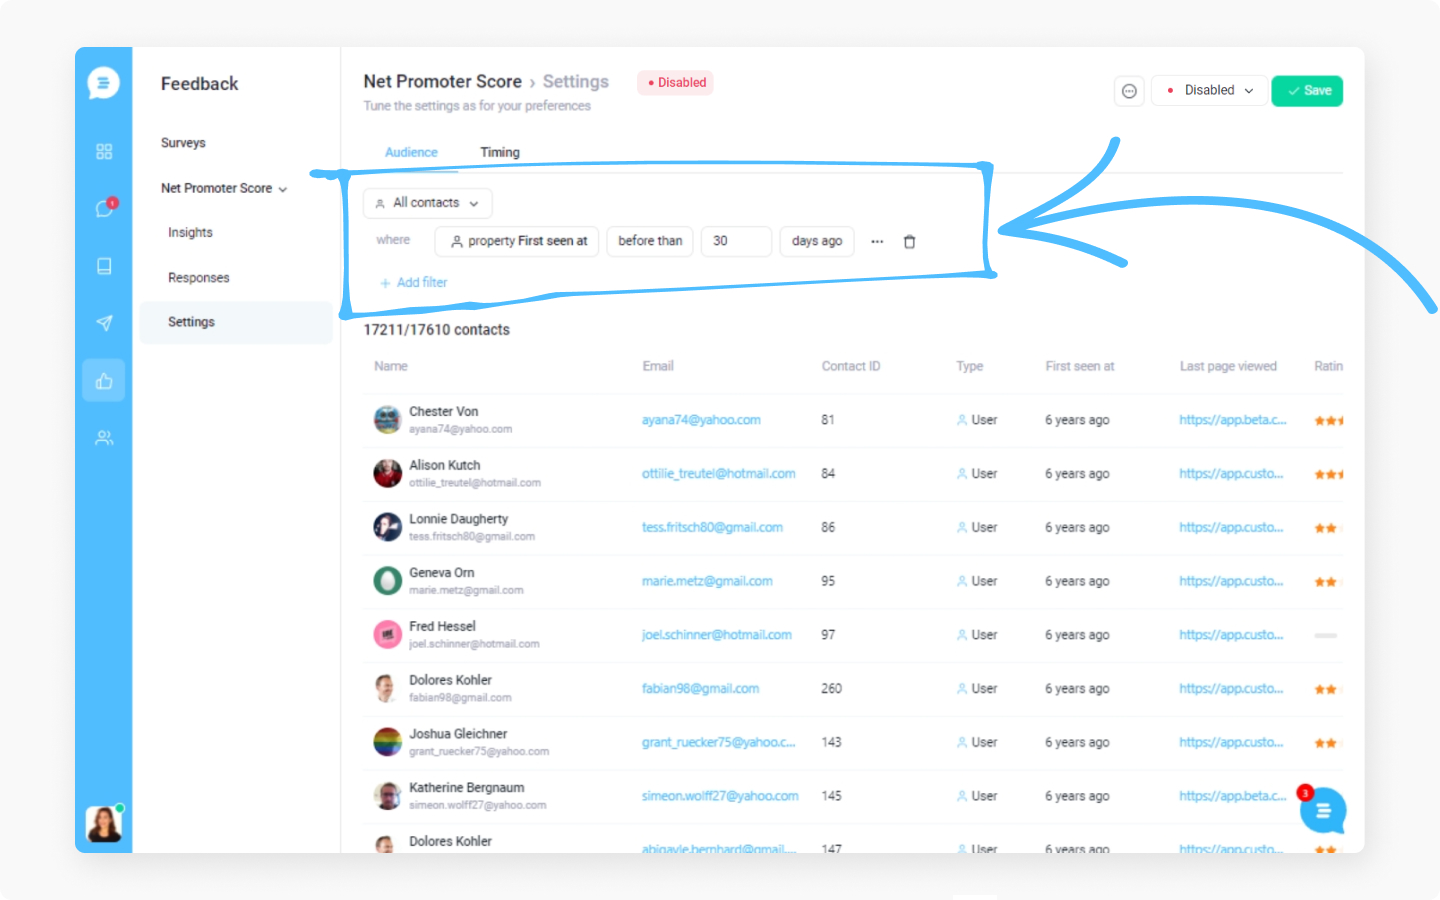
Task: Click the Add filter link
Action: click(x=414, y=283)
